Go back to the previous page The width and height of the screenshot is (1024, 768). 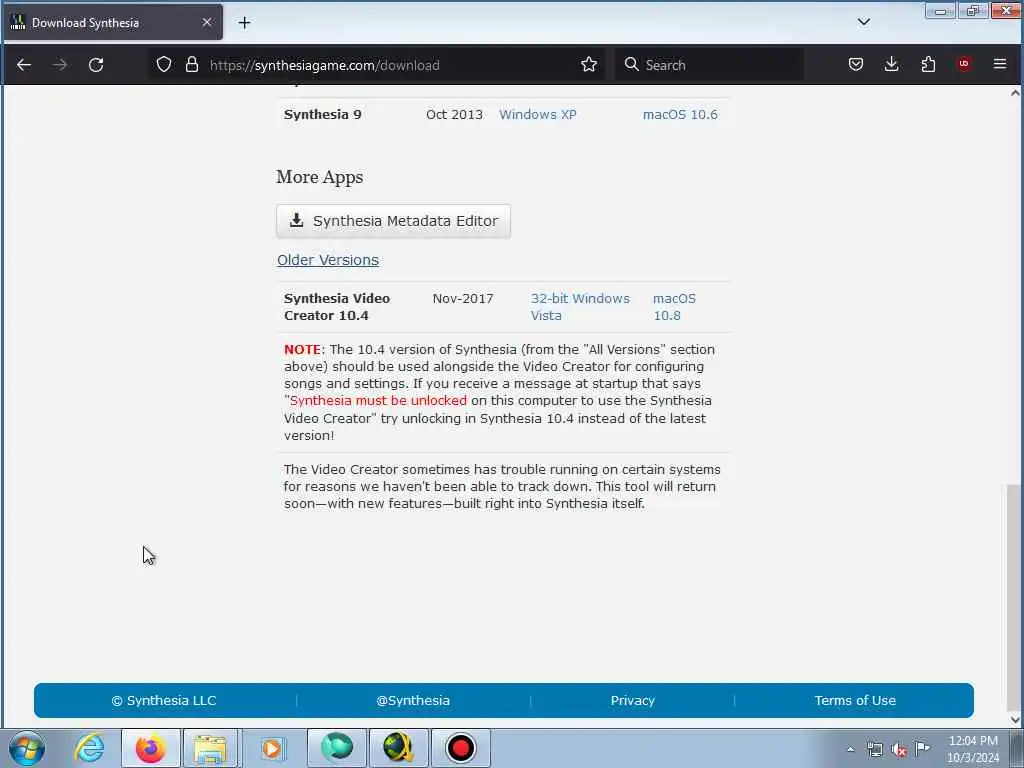pos(24,65)
